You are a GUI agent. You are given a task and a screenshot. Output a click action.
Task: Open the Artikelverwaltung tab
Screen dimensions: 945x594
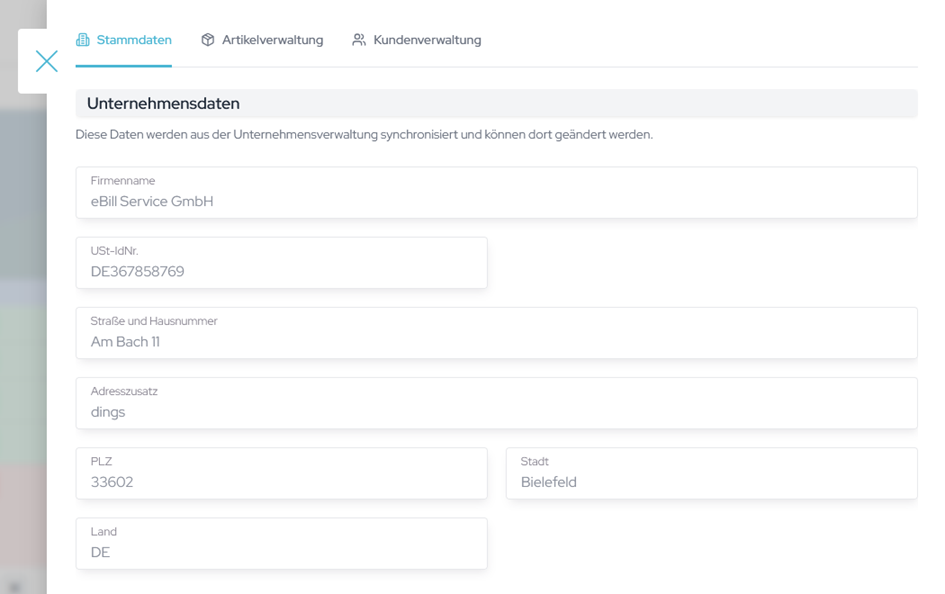[272, 40]
